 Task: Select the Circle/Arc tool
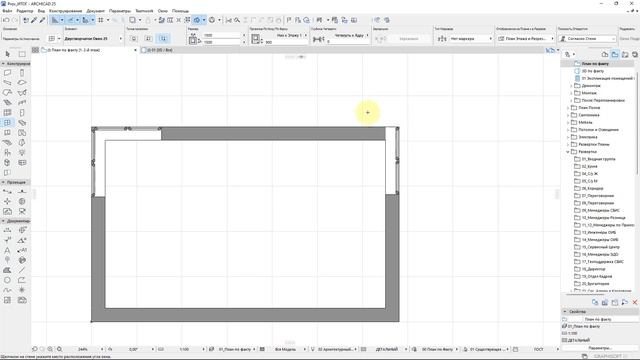coord(7,280)
